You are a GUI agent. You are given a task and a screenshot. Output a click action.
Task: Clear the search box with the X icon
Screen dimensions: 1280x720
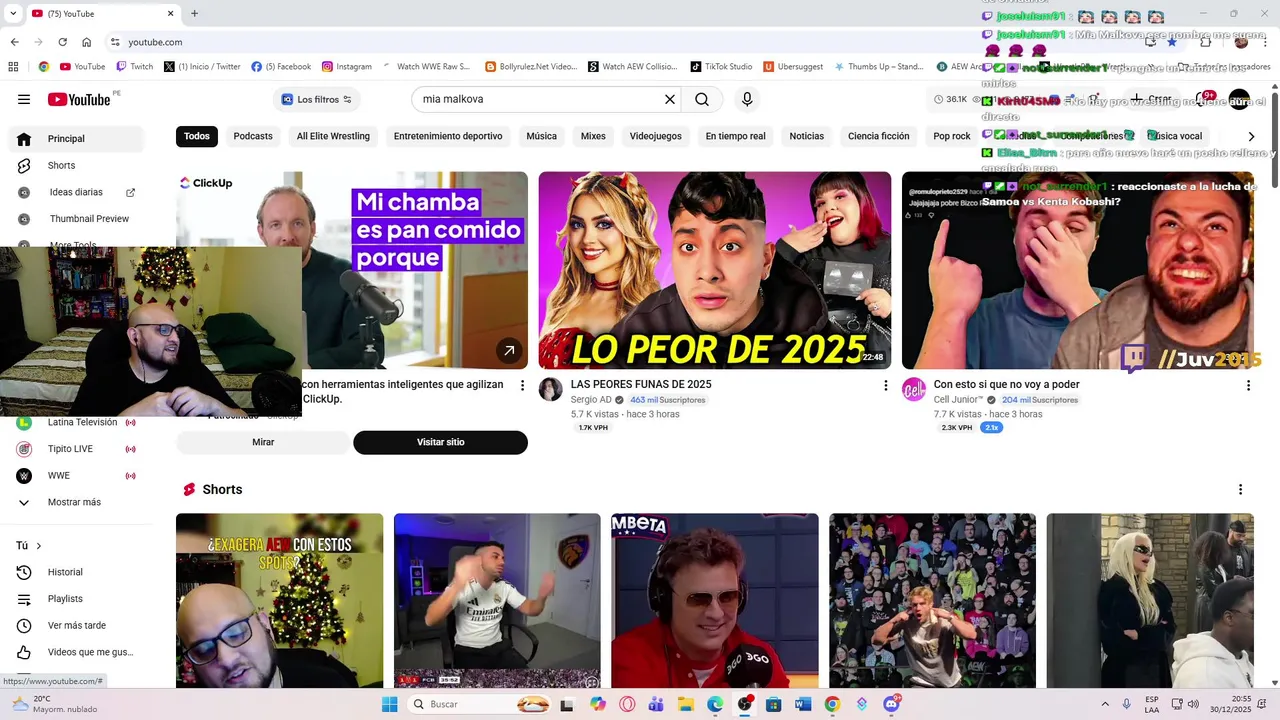(670, 99)
